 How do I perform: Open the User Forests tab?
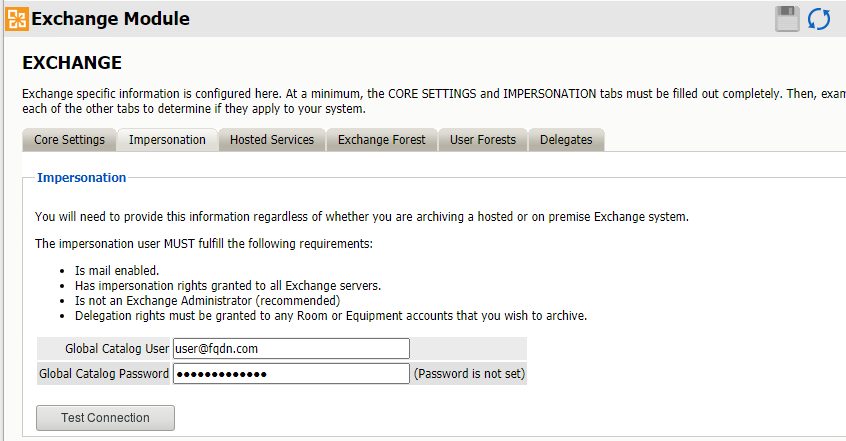tap(483, 140)
